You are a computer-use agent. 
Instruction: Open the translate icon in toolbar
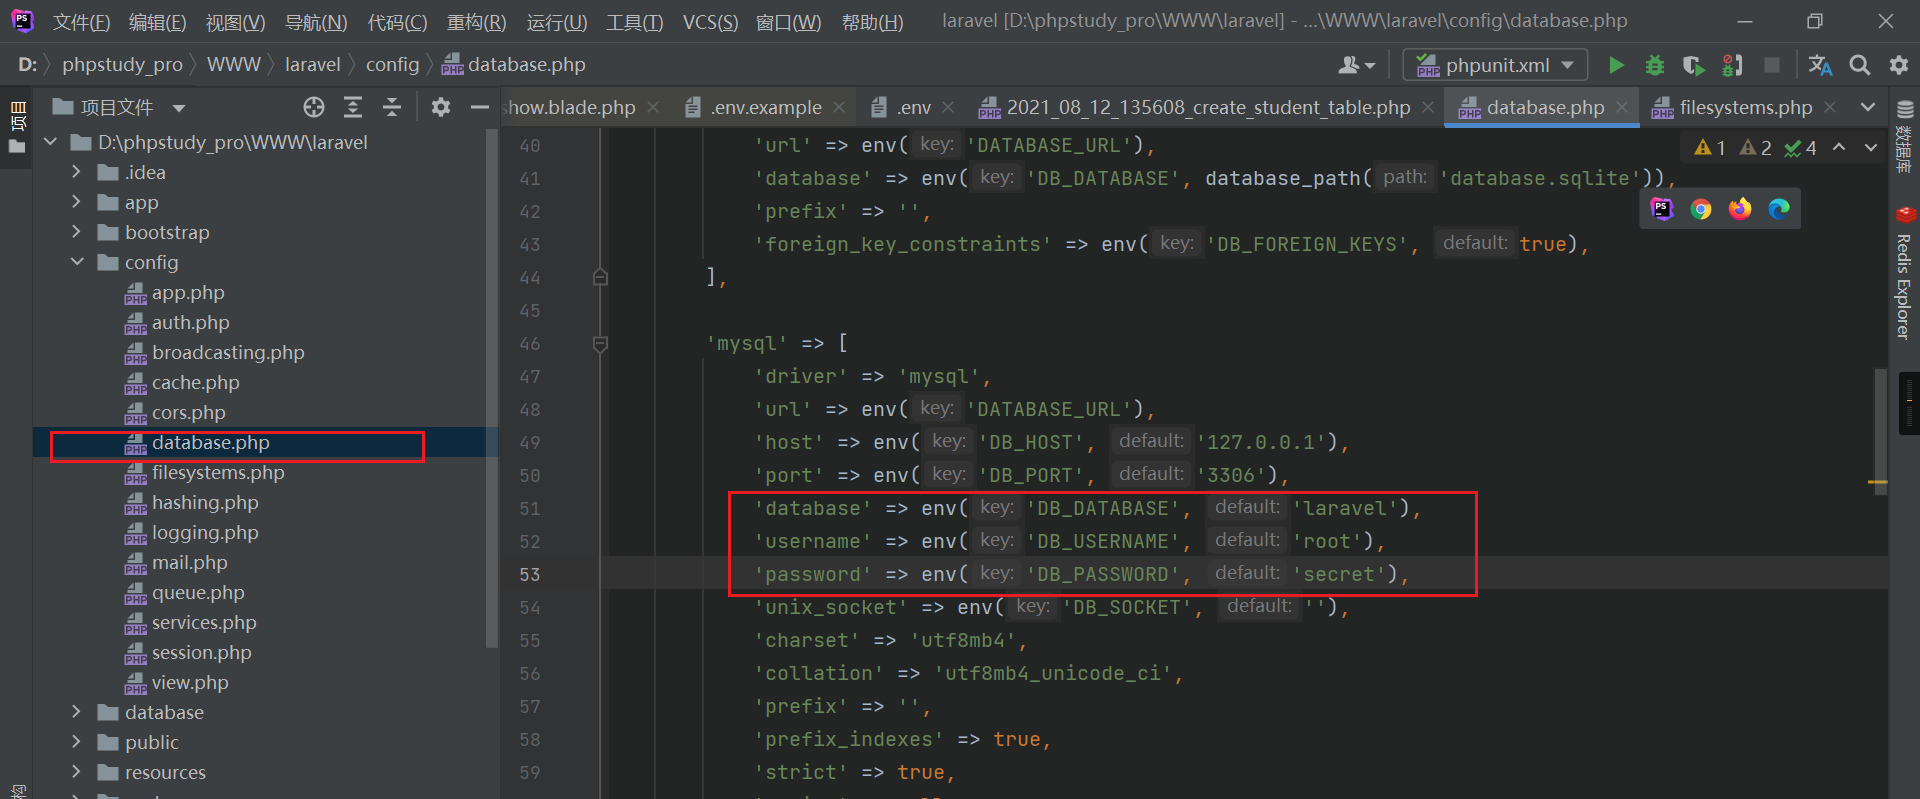1820,65
